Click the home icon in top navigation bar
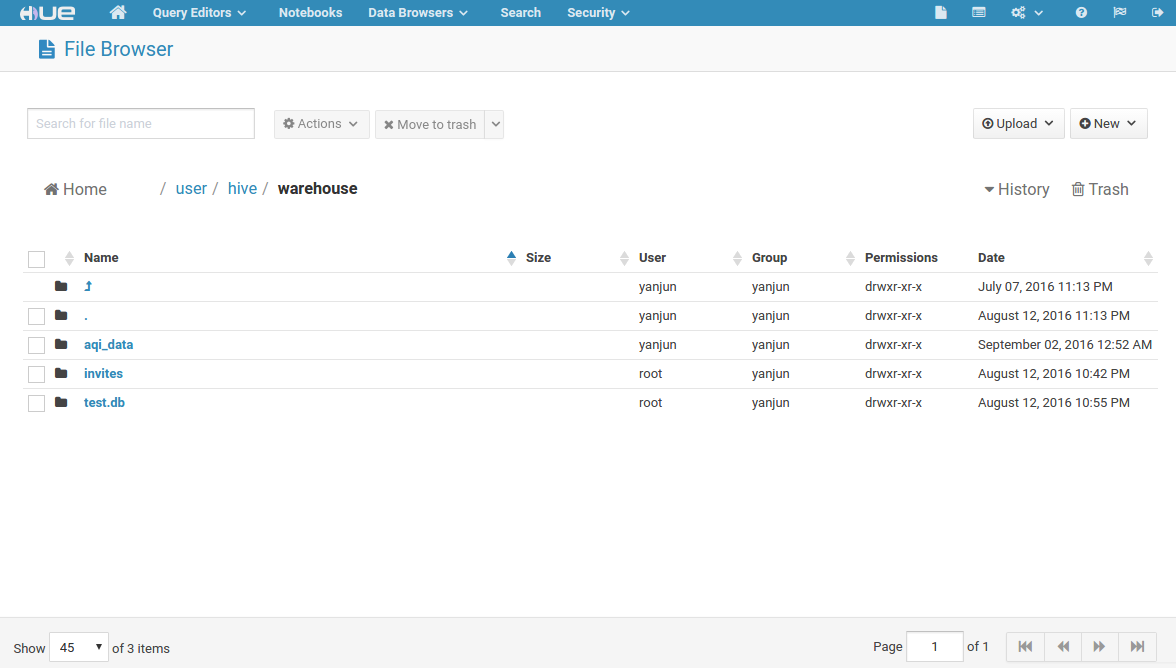 point(118,13)
